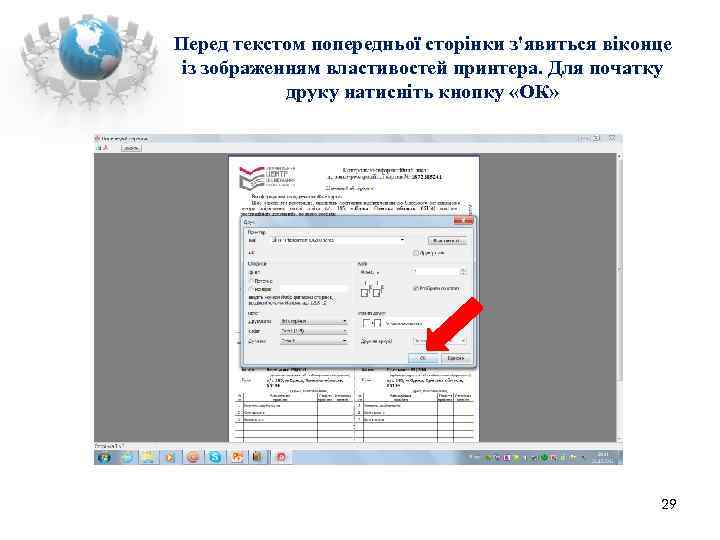
Task: Select the page numbers radio button
Action: pos(252,289)
